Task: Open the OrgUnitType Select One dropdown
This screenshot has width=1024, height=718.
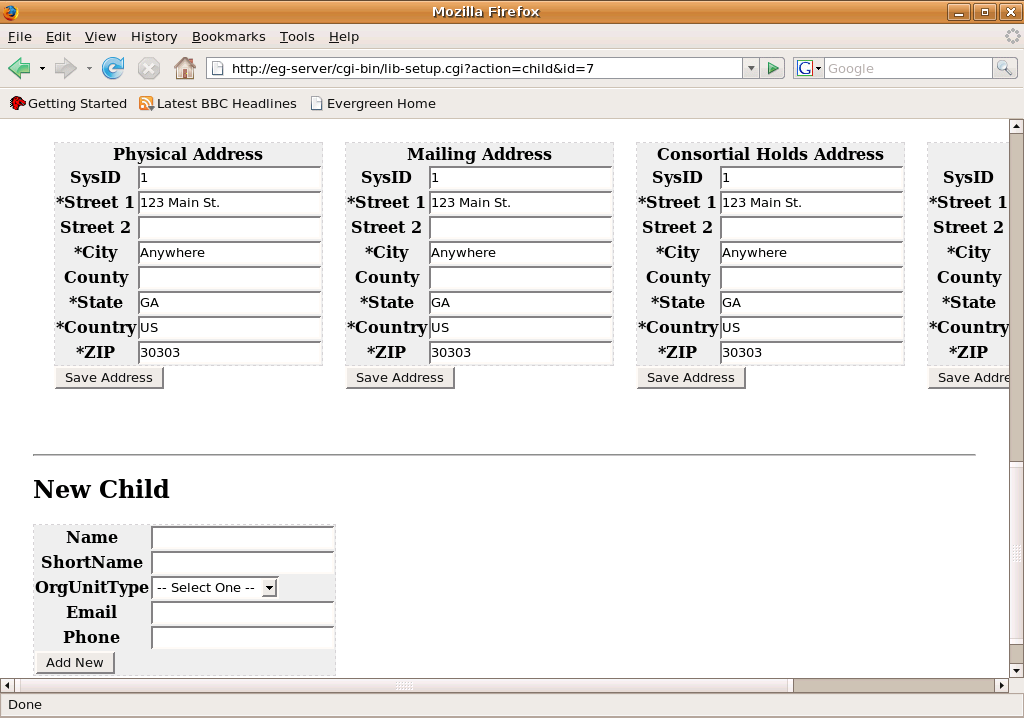Action: pos(215,587)
